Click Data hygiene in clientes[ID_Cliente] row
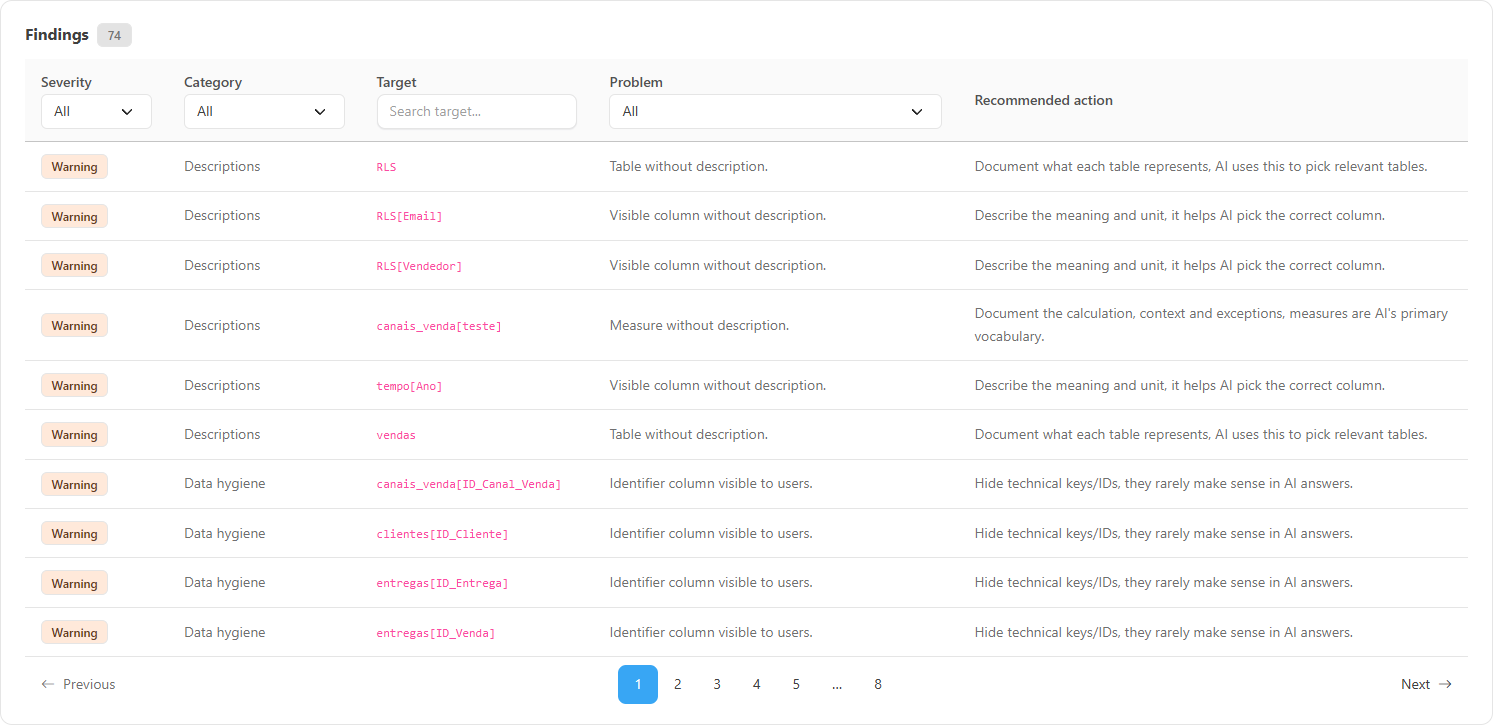The image size is (1493, 725). 225,533
